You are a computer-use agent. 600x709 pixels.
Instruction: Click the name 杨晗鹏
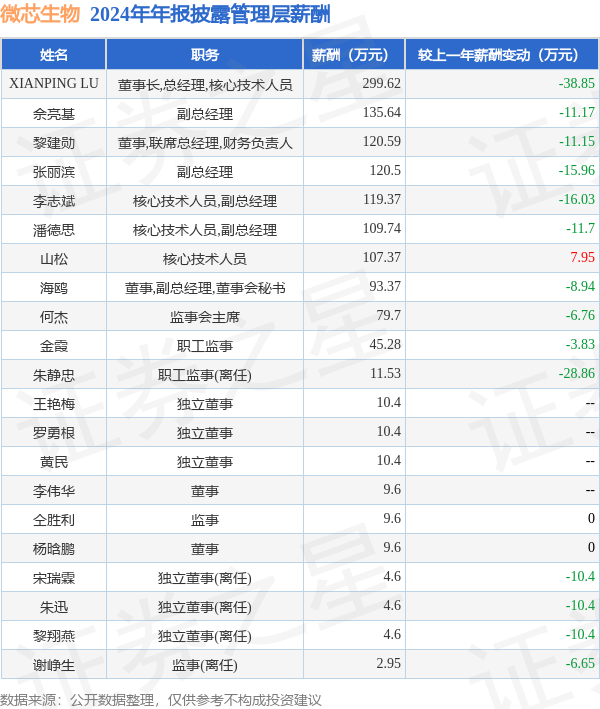pyautogui.click(x=54, y=548)
